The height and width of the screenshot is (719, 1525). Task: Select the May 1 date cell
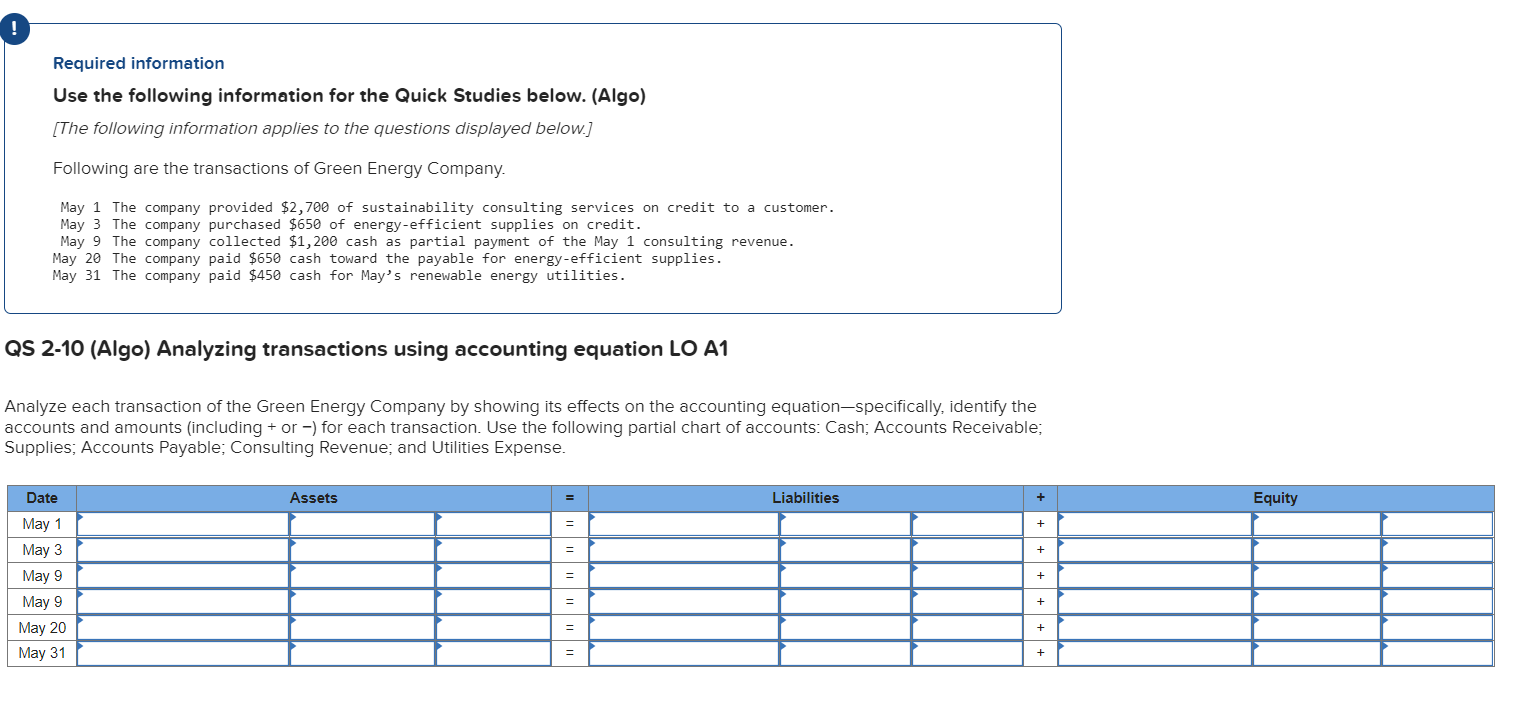pyautogui.click(x=42, y=524)
